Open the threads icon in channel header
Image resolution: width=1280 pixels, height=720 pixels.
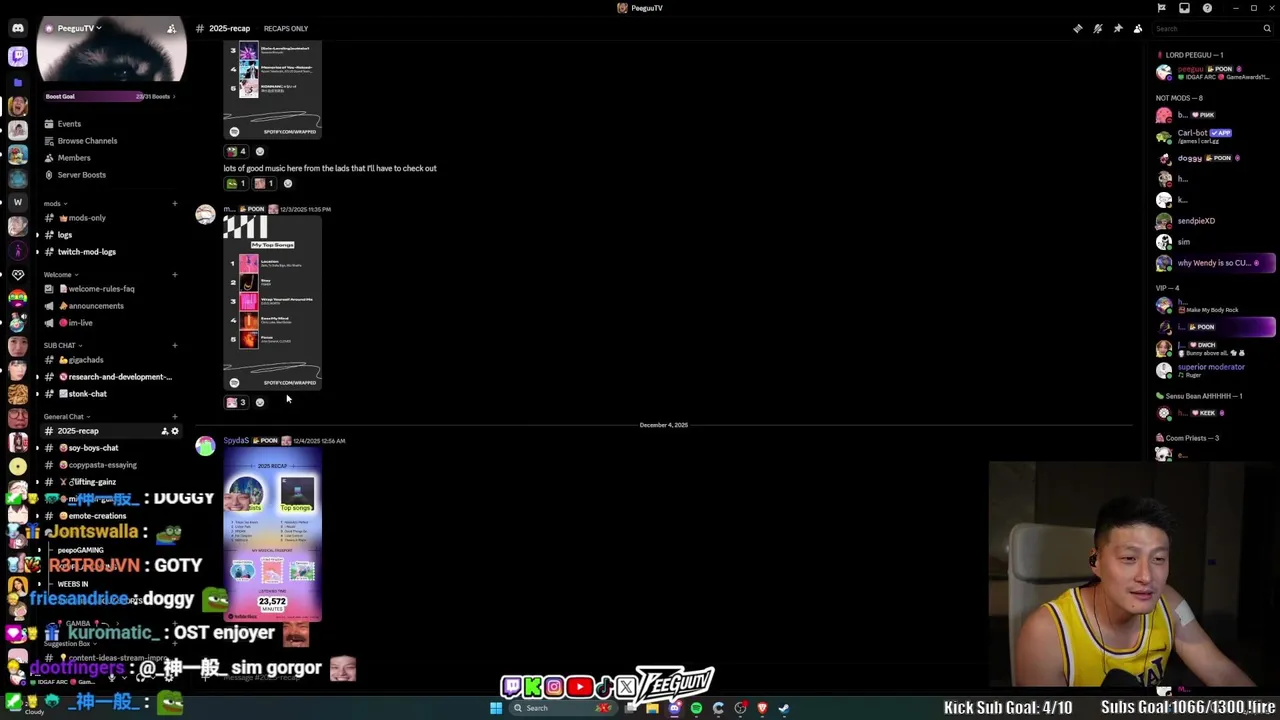click(x=1077, y=28)
